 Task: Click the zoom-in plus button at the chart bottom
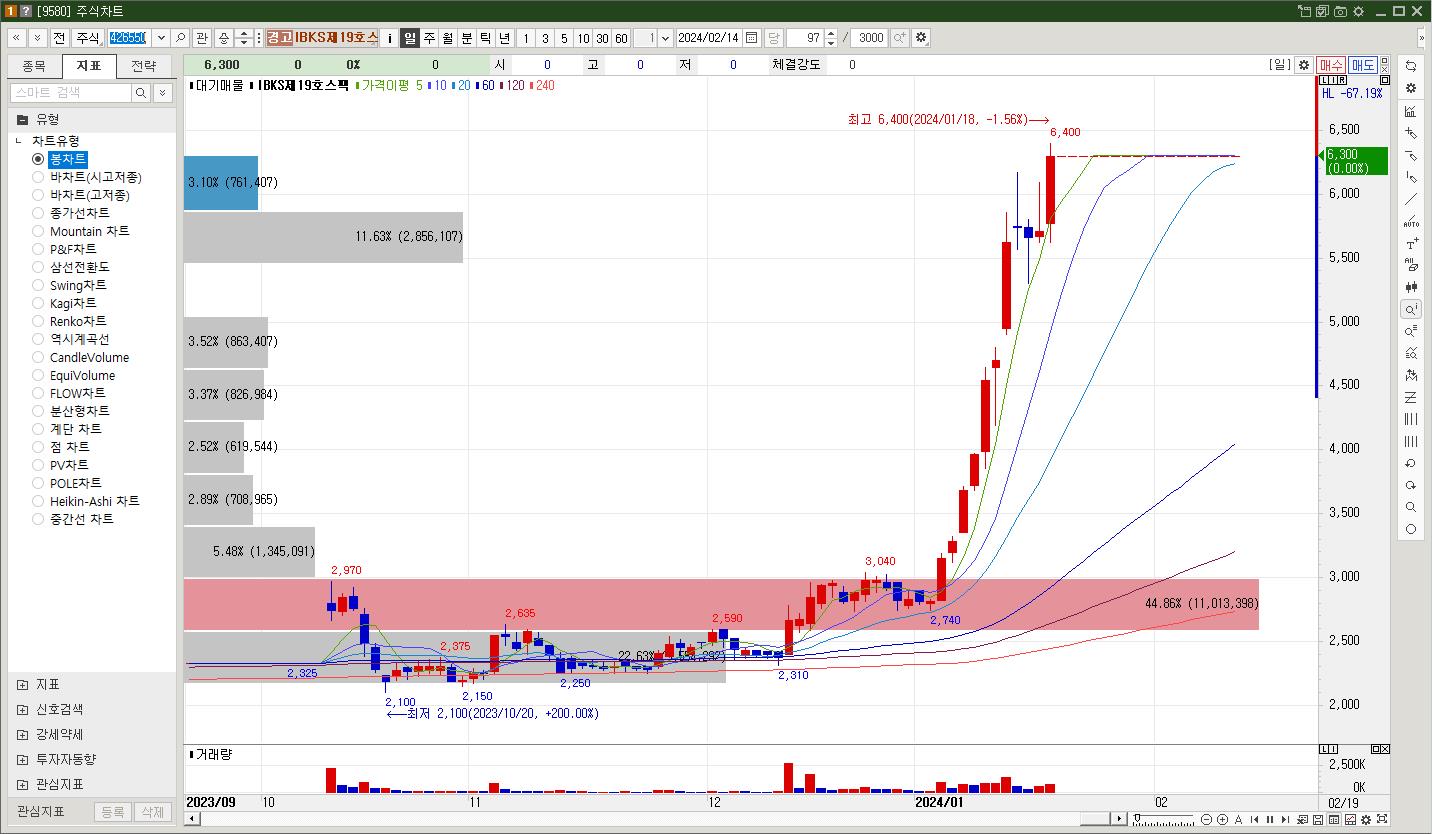click(x=1222, y=820)
